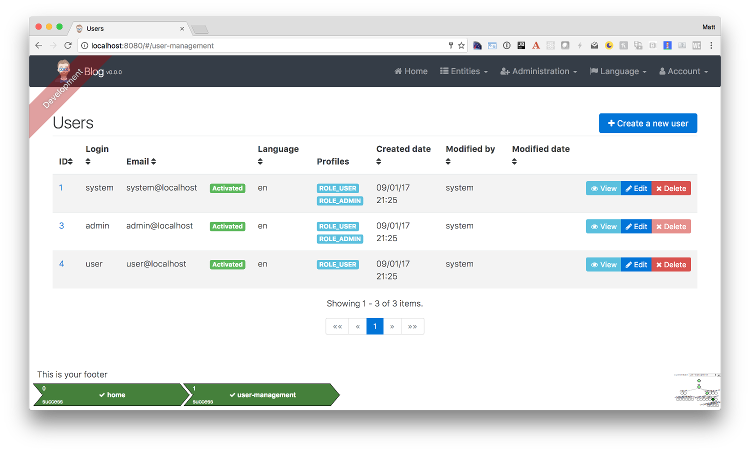Go to Home in navbar
This screenshot has height=452, width=750.
pos(411,71)
